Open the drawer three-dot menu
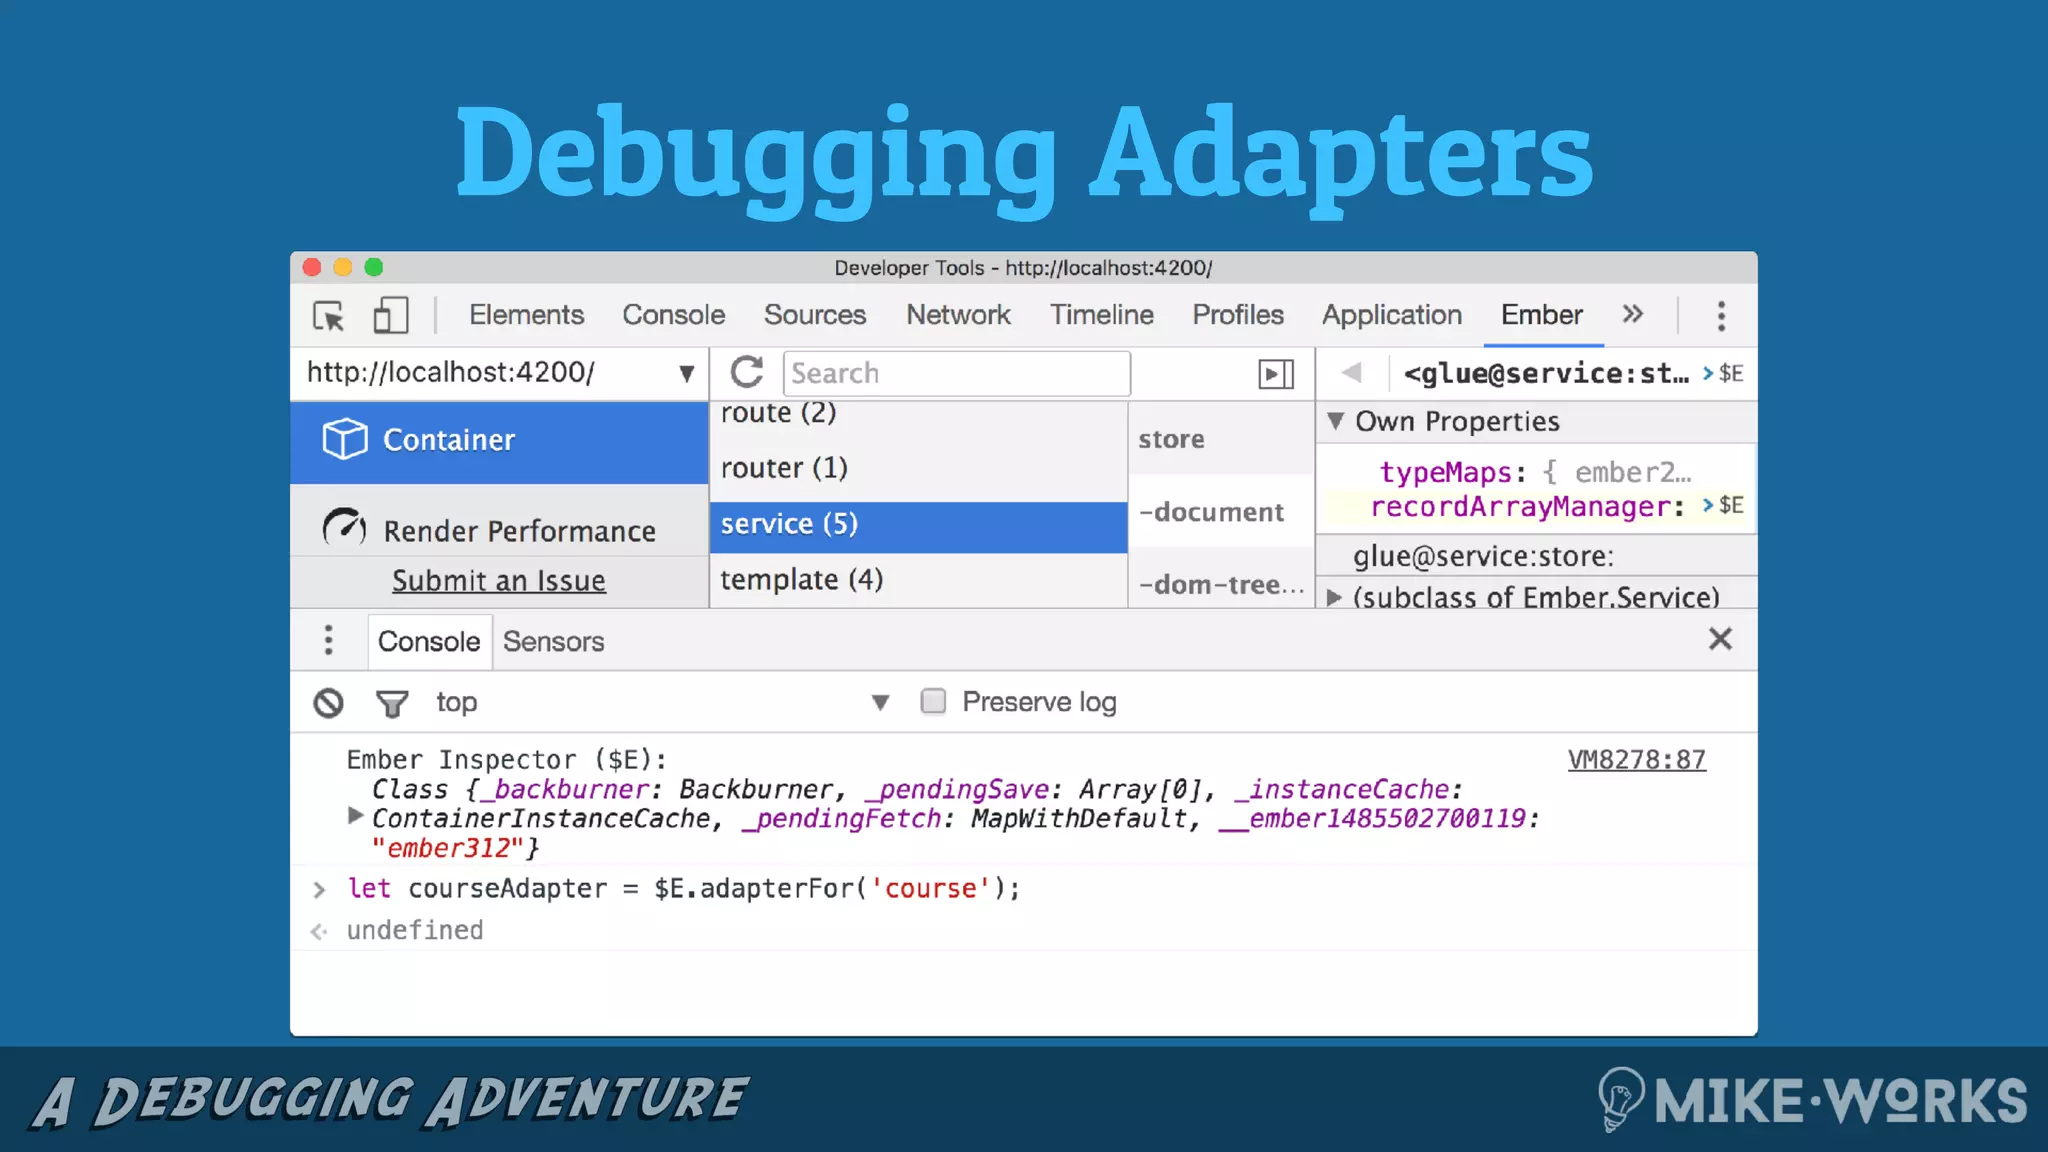The width and height of the screenshot is (2048, 1152). [328, 640]
